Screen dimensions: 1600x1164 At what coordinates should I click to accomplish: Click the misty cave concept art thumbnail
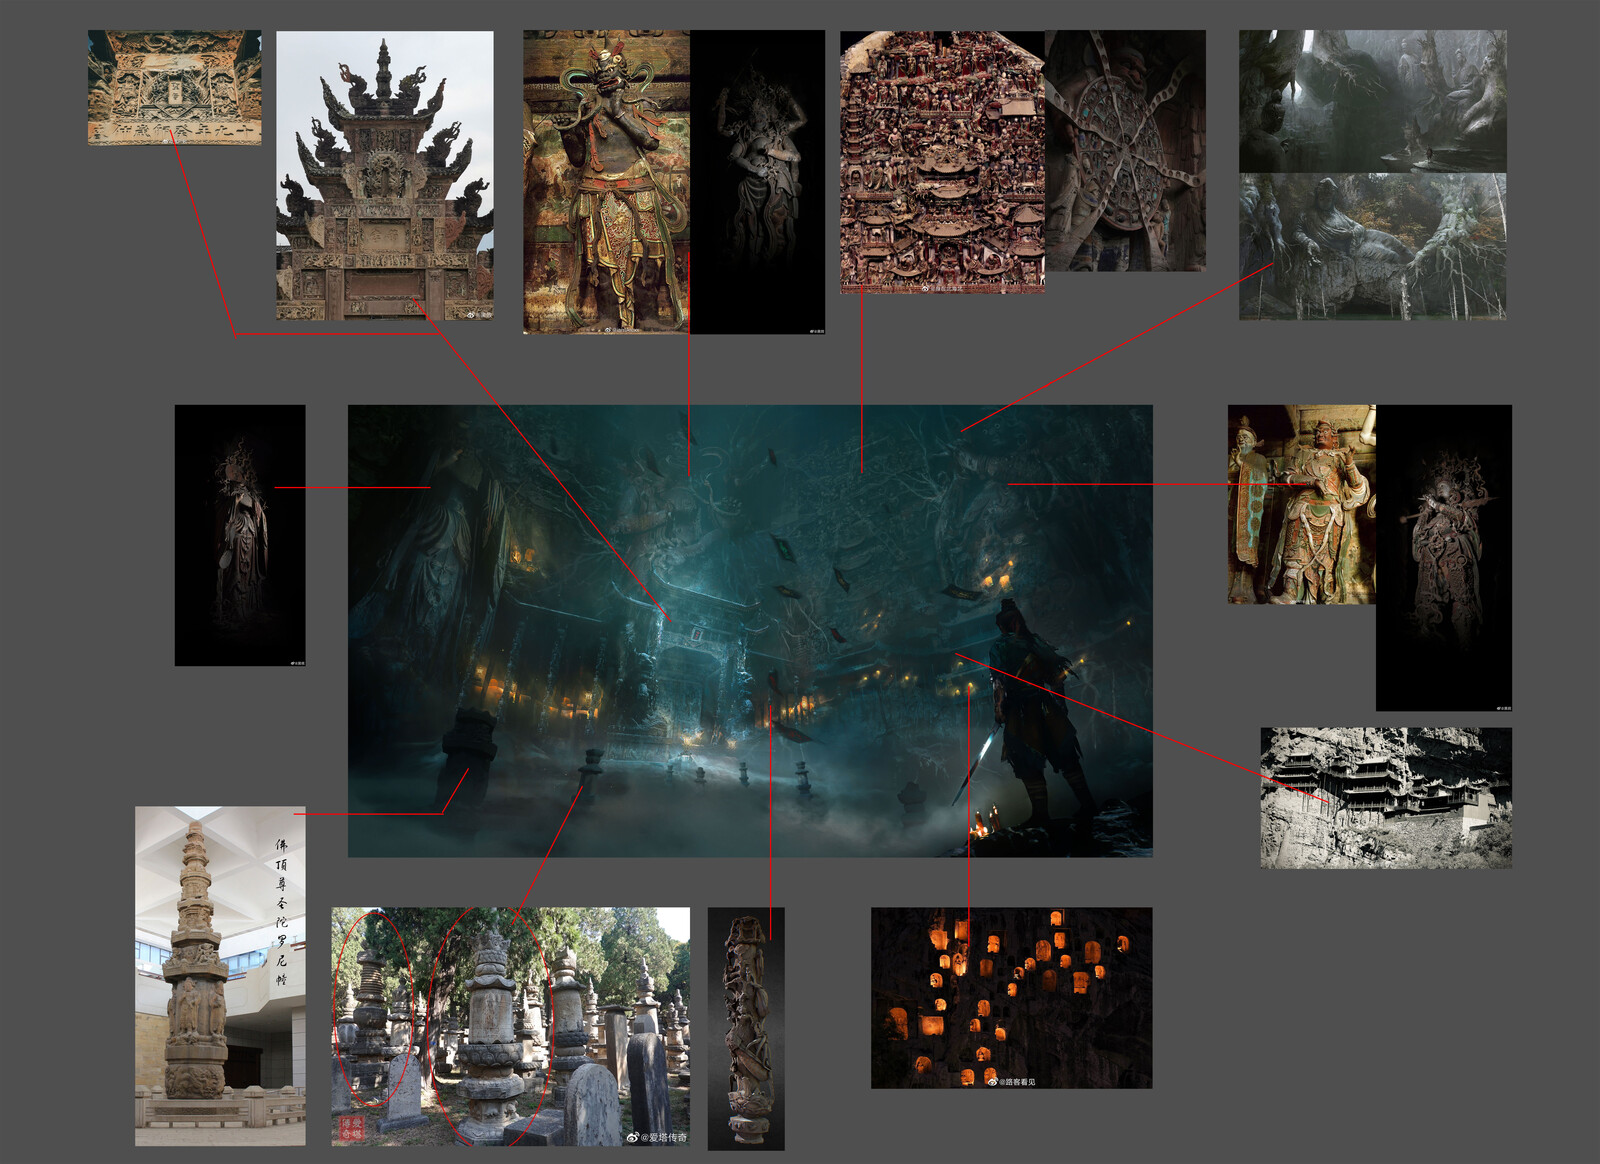point(1373,101)
